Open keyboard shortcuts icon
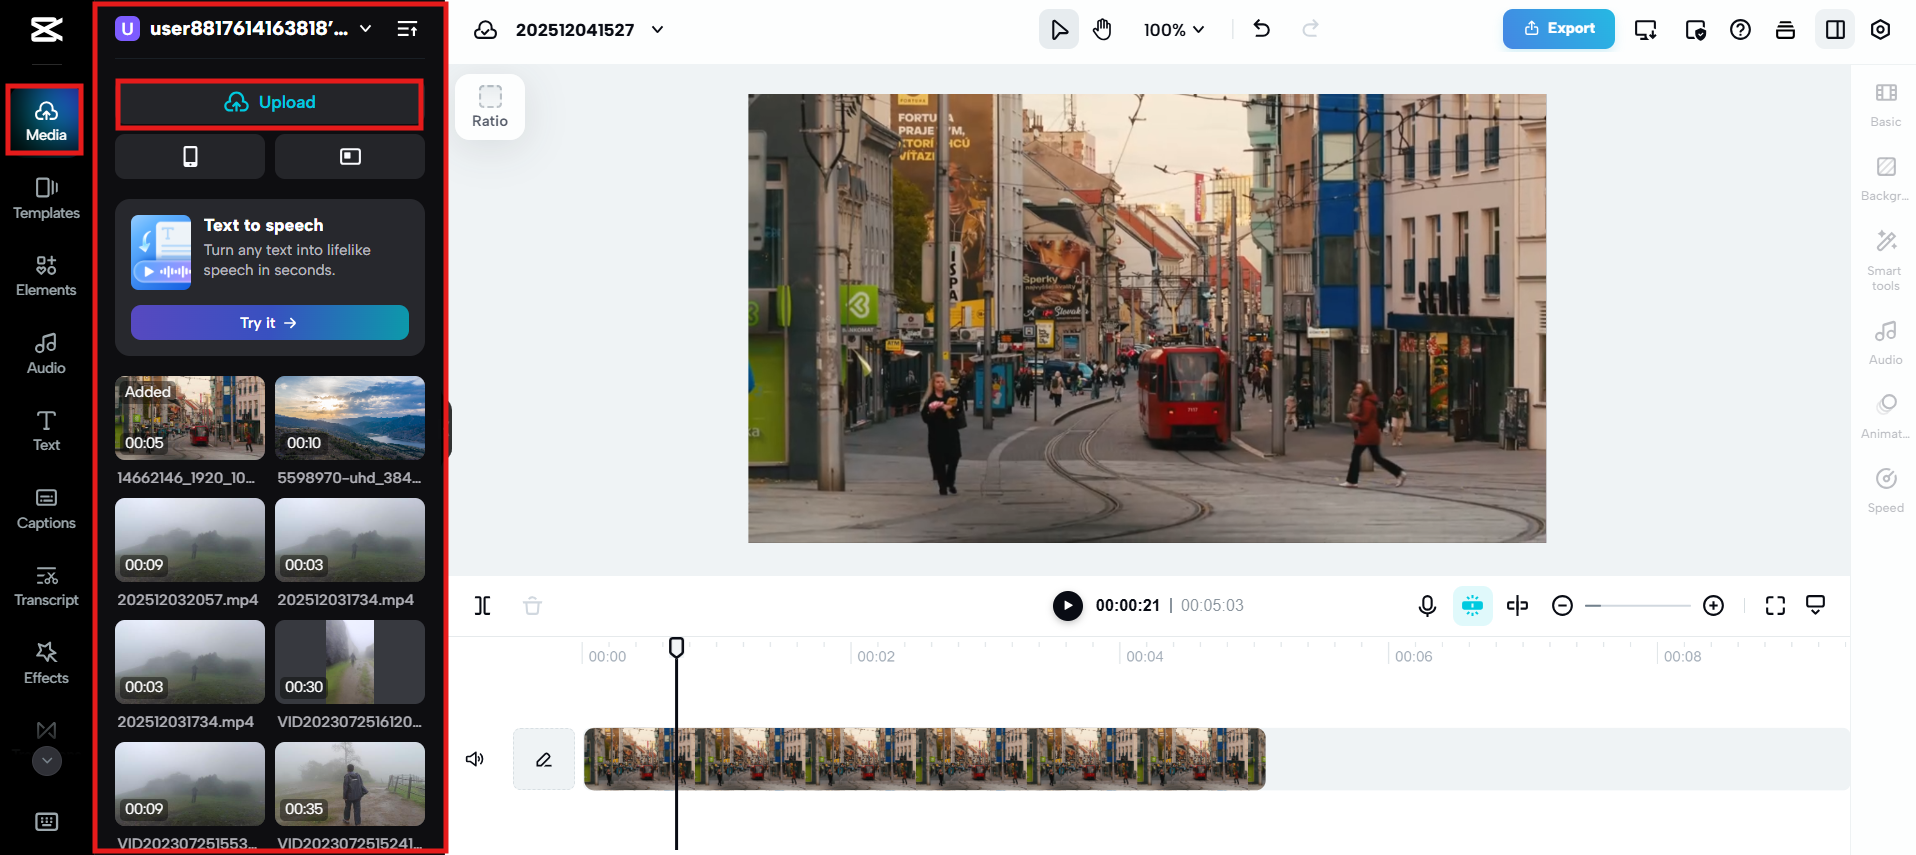 46,822
